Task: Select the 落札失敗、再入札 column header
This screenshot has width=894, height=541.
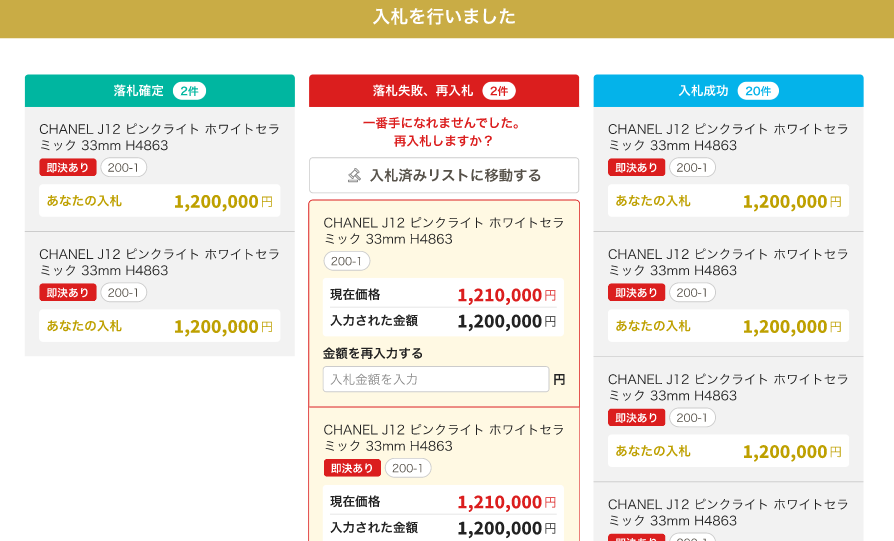Action: pyautogui.click(x=444, y=91)
